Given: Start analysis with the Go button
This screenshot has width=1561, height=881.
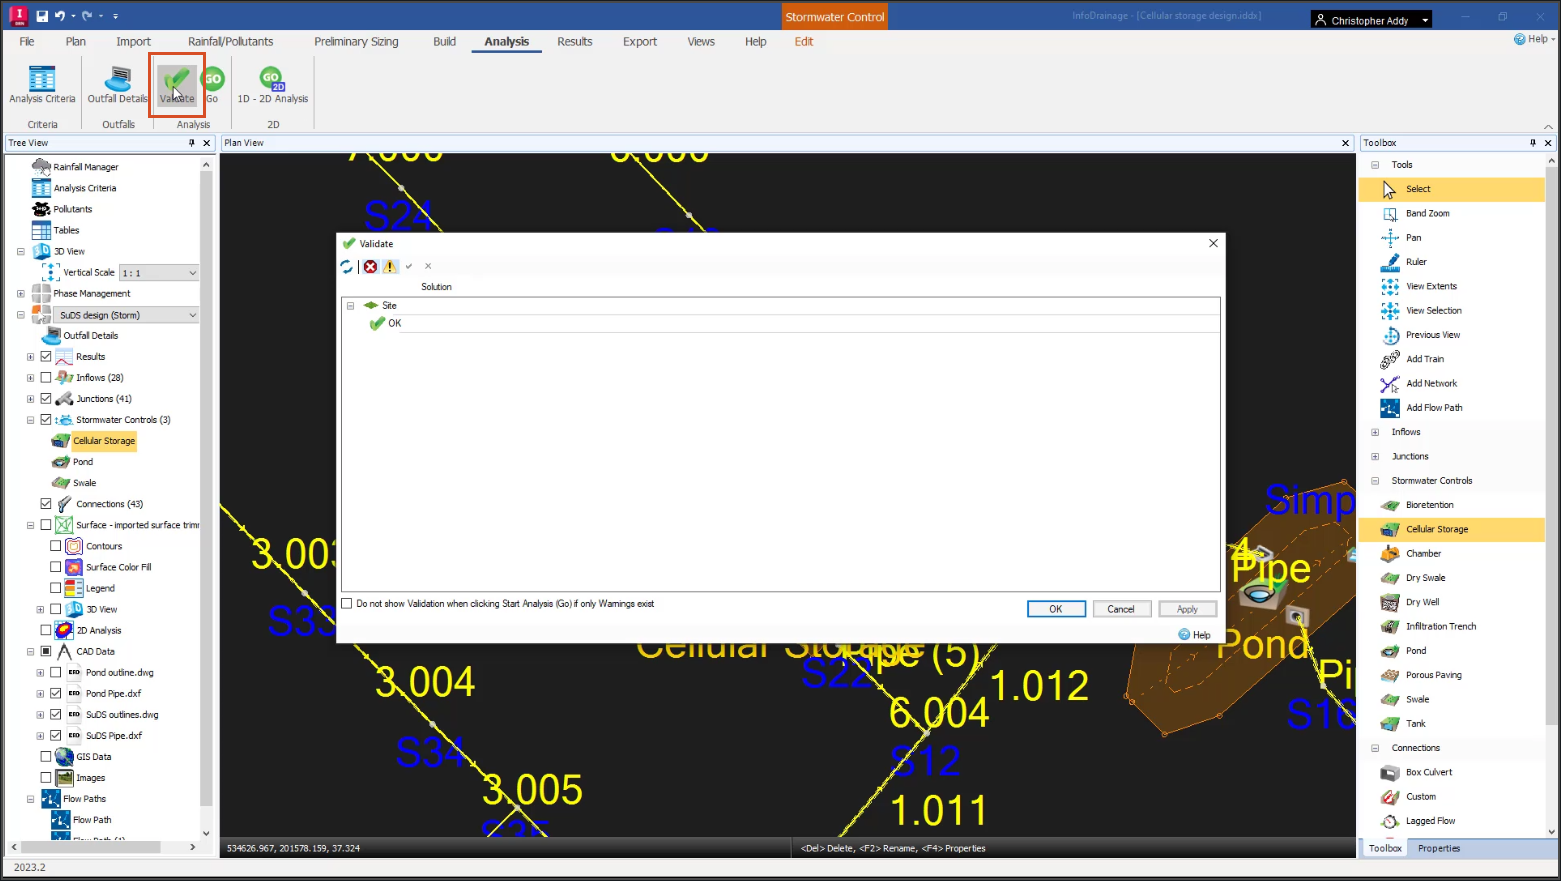Looking at the screenshot, I should point(212,85).
